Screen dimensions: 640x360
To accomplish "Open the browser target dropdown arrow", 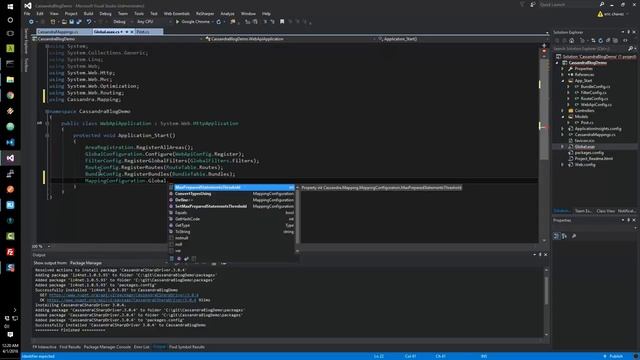I will pos(213,22).
